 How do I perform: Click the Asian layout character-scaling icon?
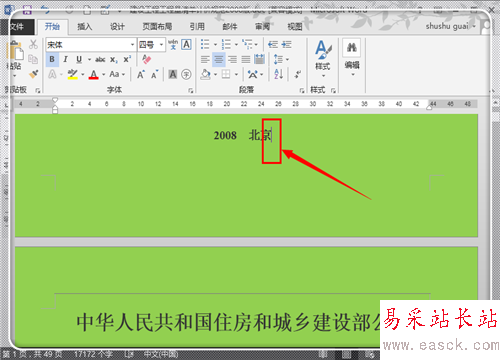253,74
